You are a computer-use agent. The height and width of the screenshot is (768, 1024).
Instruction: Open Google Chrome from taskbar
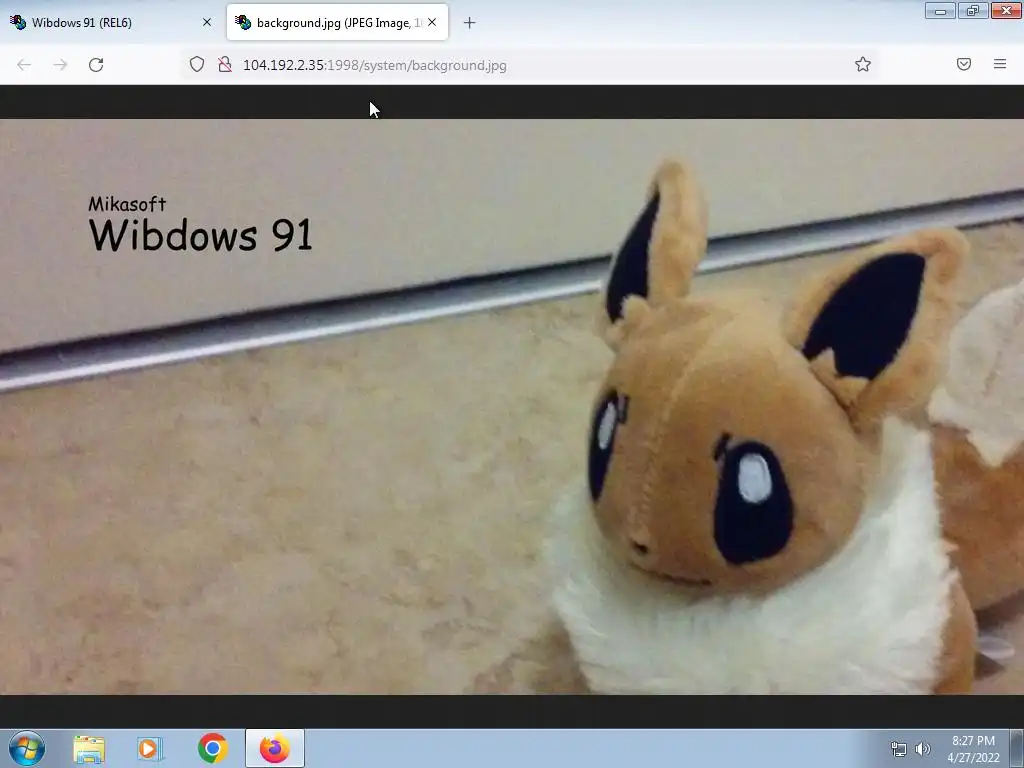(212, 748)
